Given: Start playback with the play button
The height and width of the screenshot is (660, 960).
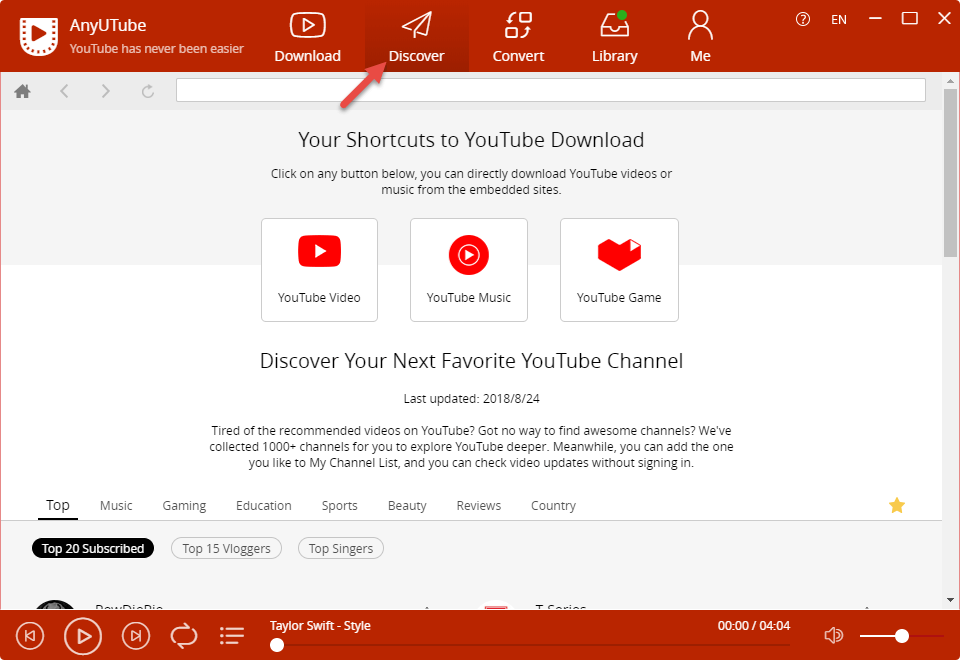Looking at the screenshot, I should pyautogui.click(x=83, y=636).
